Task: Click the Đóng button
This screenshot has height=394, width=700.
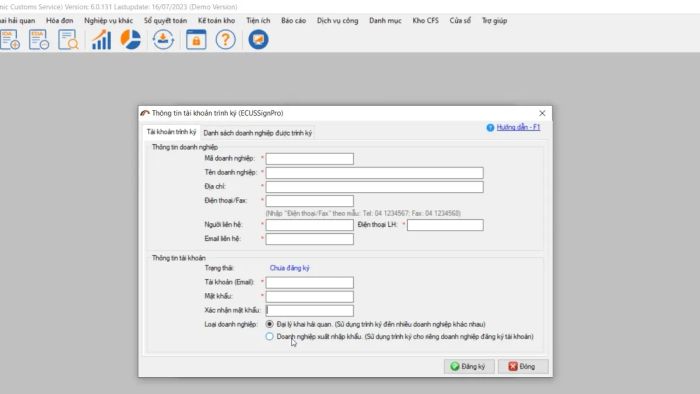Action: 523,366
